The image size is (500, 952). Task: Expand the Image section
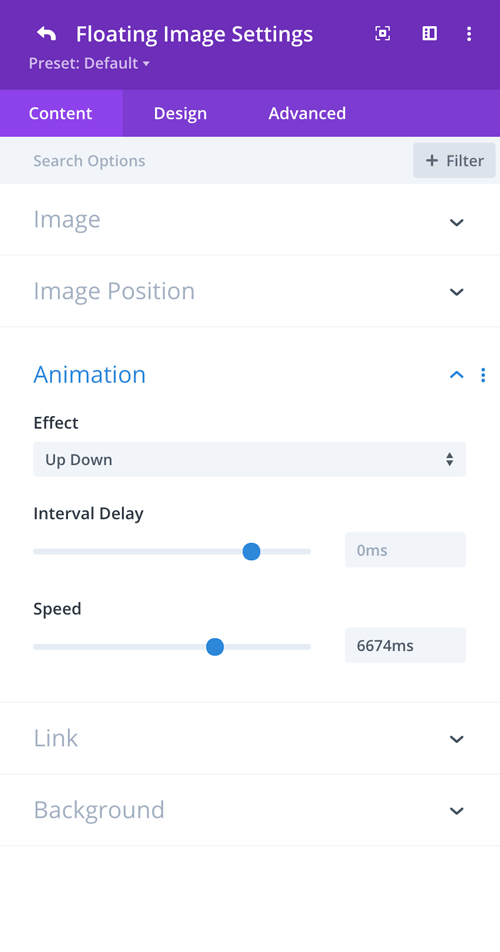point(250,220)
